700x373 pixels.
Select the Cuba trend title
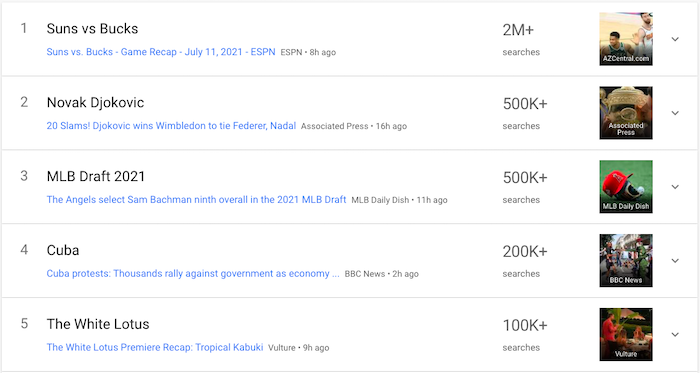[63, 250]
